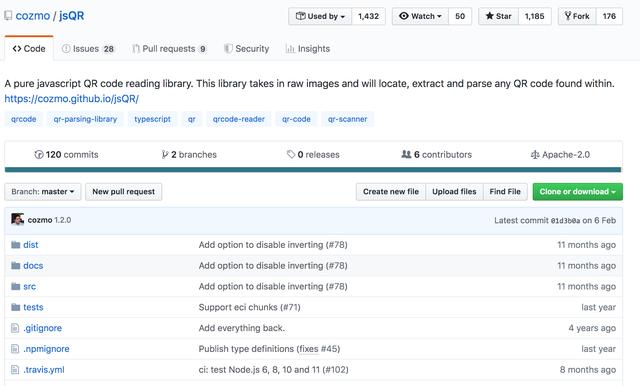Select the qr-scanner topic tag

(347, 119)
